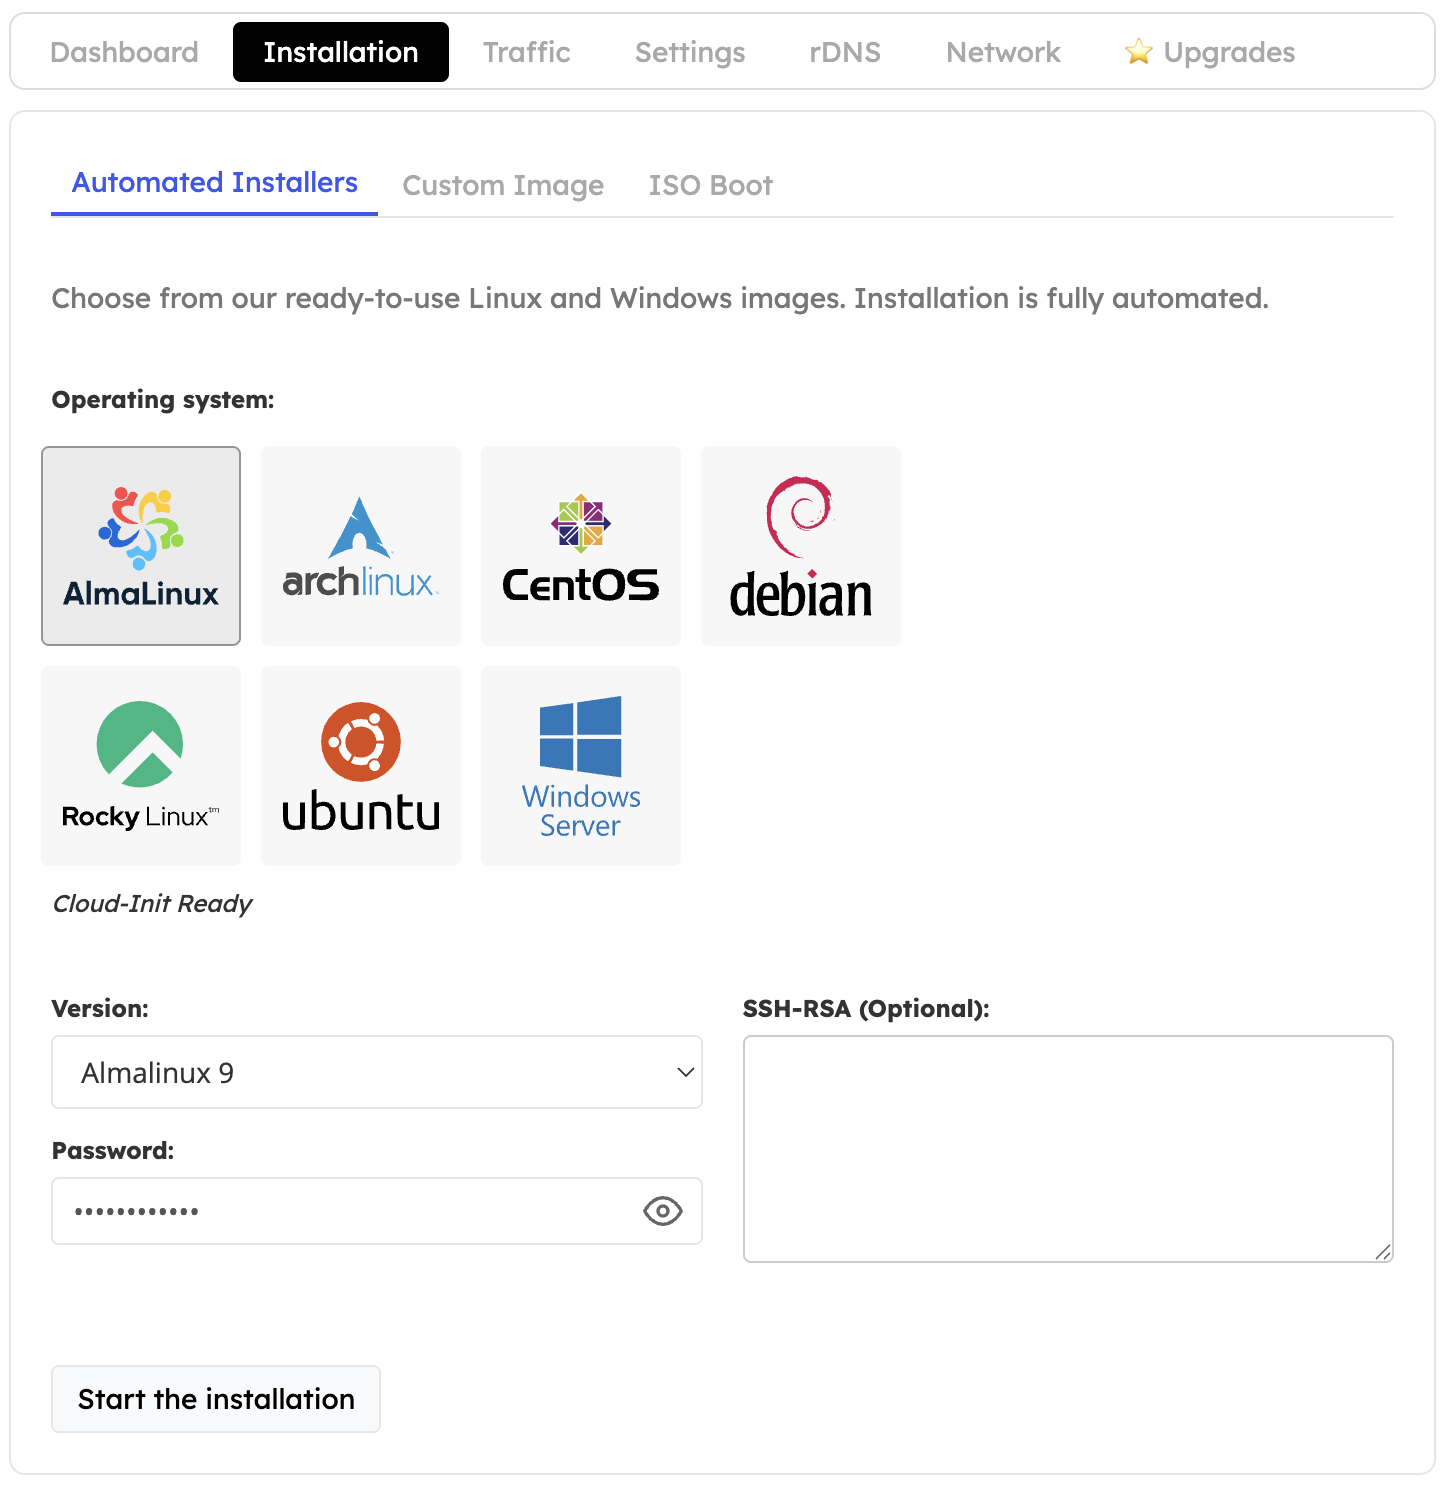Switch to the Custom Image tab
The image size is (1446, 1488).
pyautogui.click(x=503, y=185)
